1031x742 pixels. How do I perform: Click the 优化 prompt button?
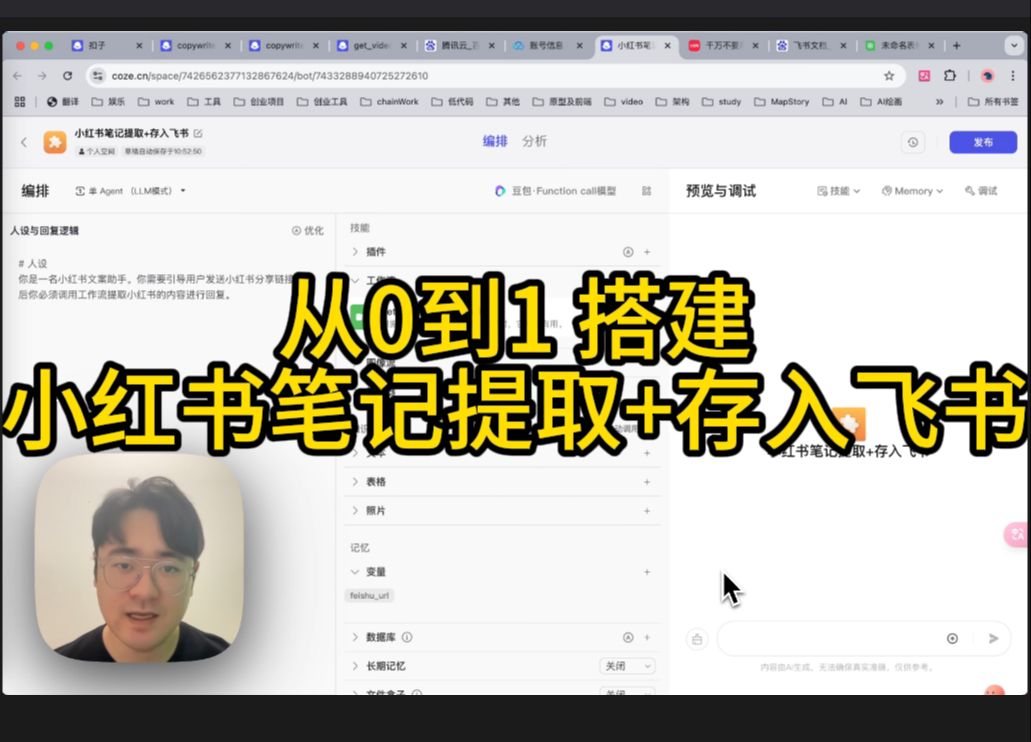point(308,230)
